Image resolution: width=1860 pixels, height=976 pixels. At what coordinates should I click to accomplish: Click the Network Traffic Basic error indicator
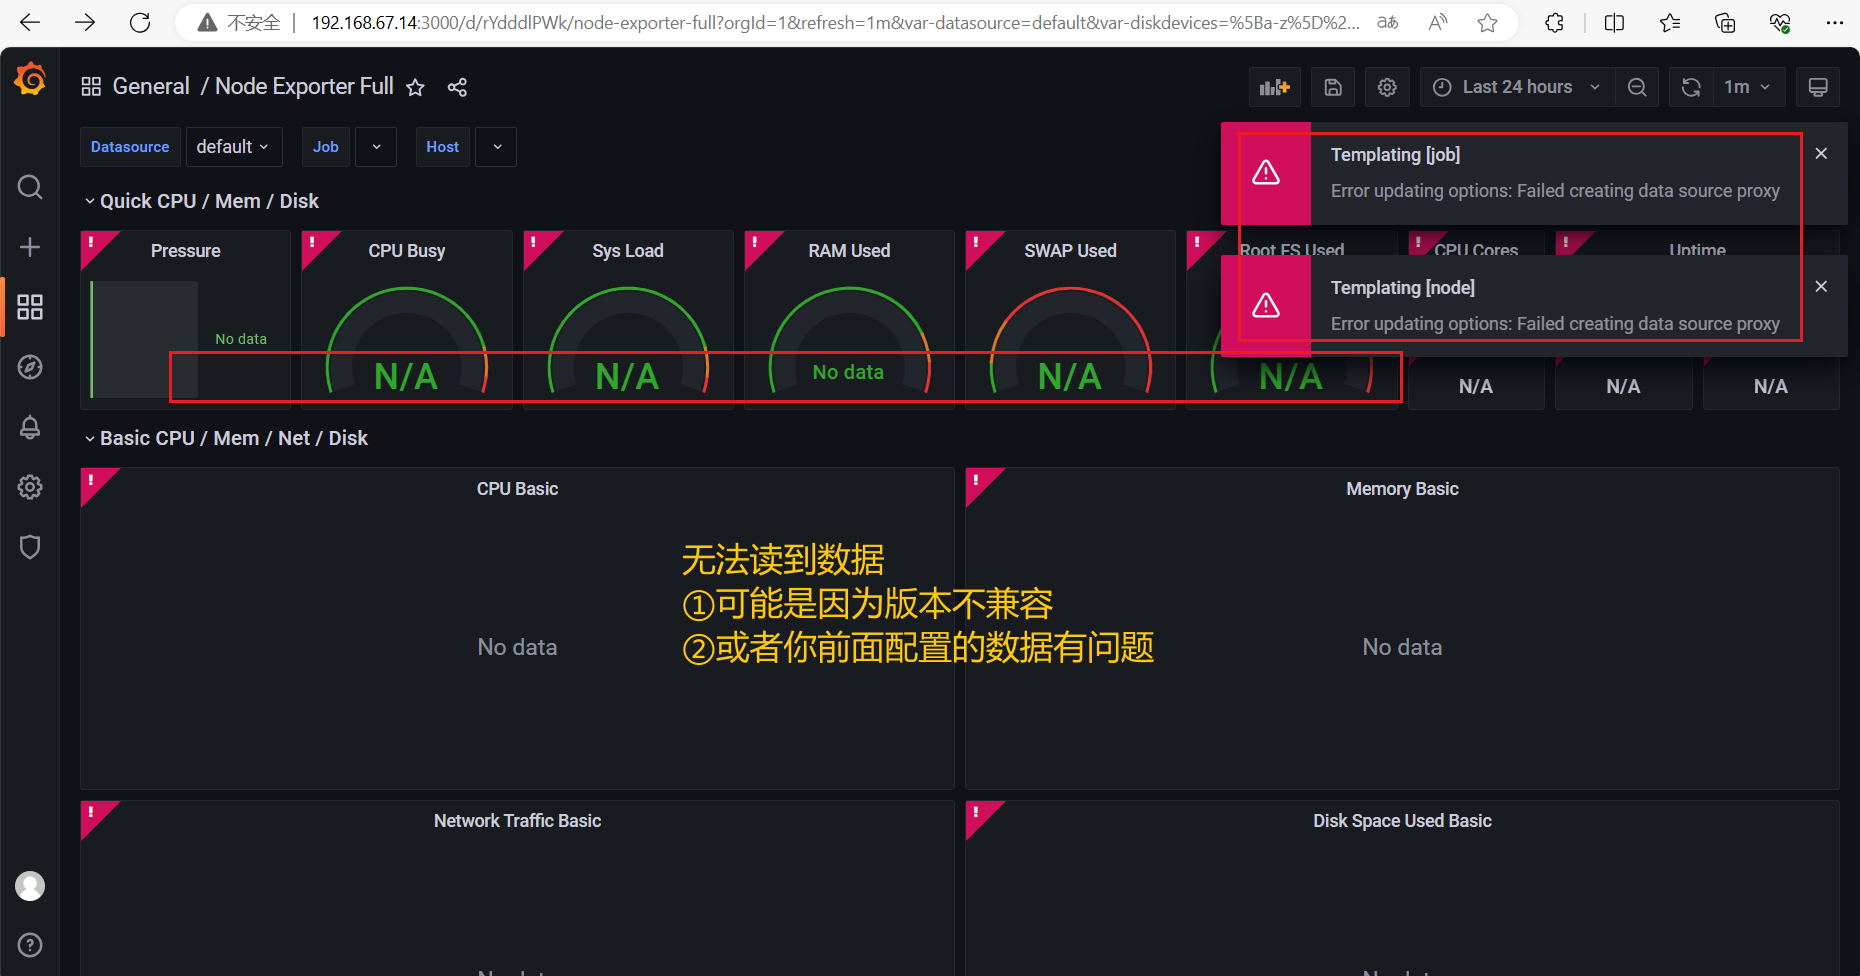[93, 812]
